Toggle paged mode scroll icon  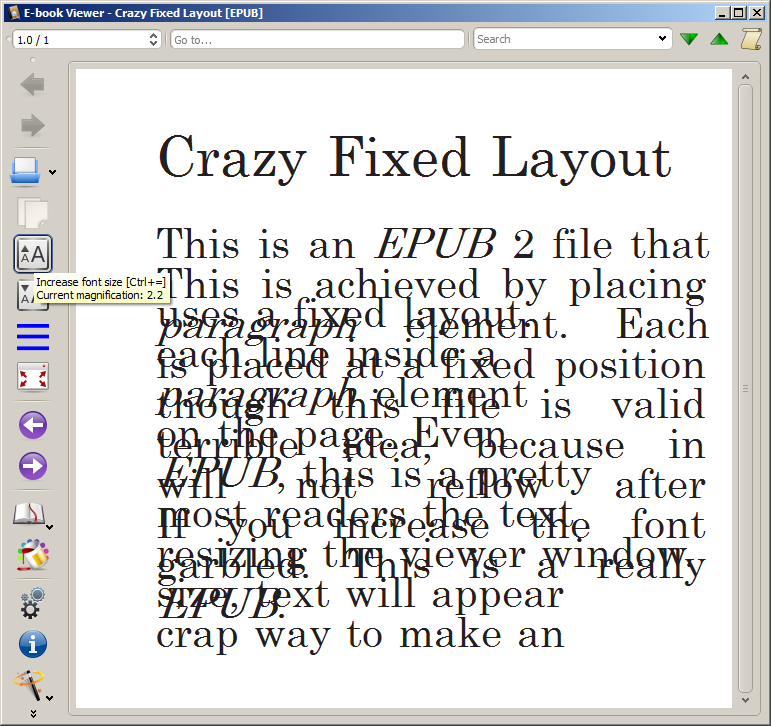[x=750, y=39]
